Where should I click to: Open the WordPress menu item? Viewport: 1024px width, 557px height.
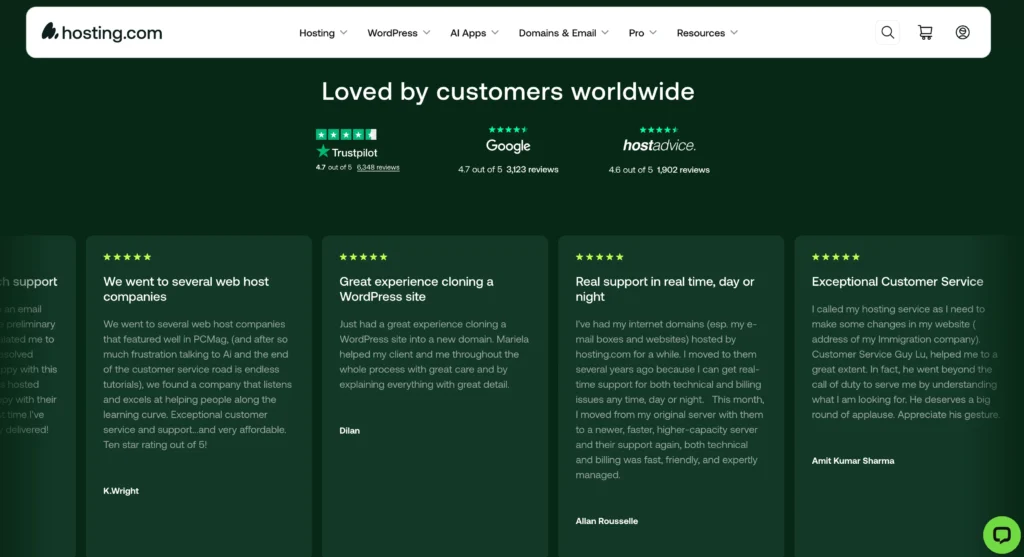[x=392, y=33]
